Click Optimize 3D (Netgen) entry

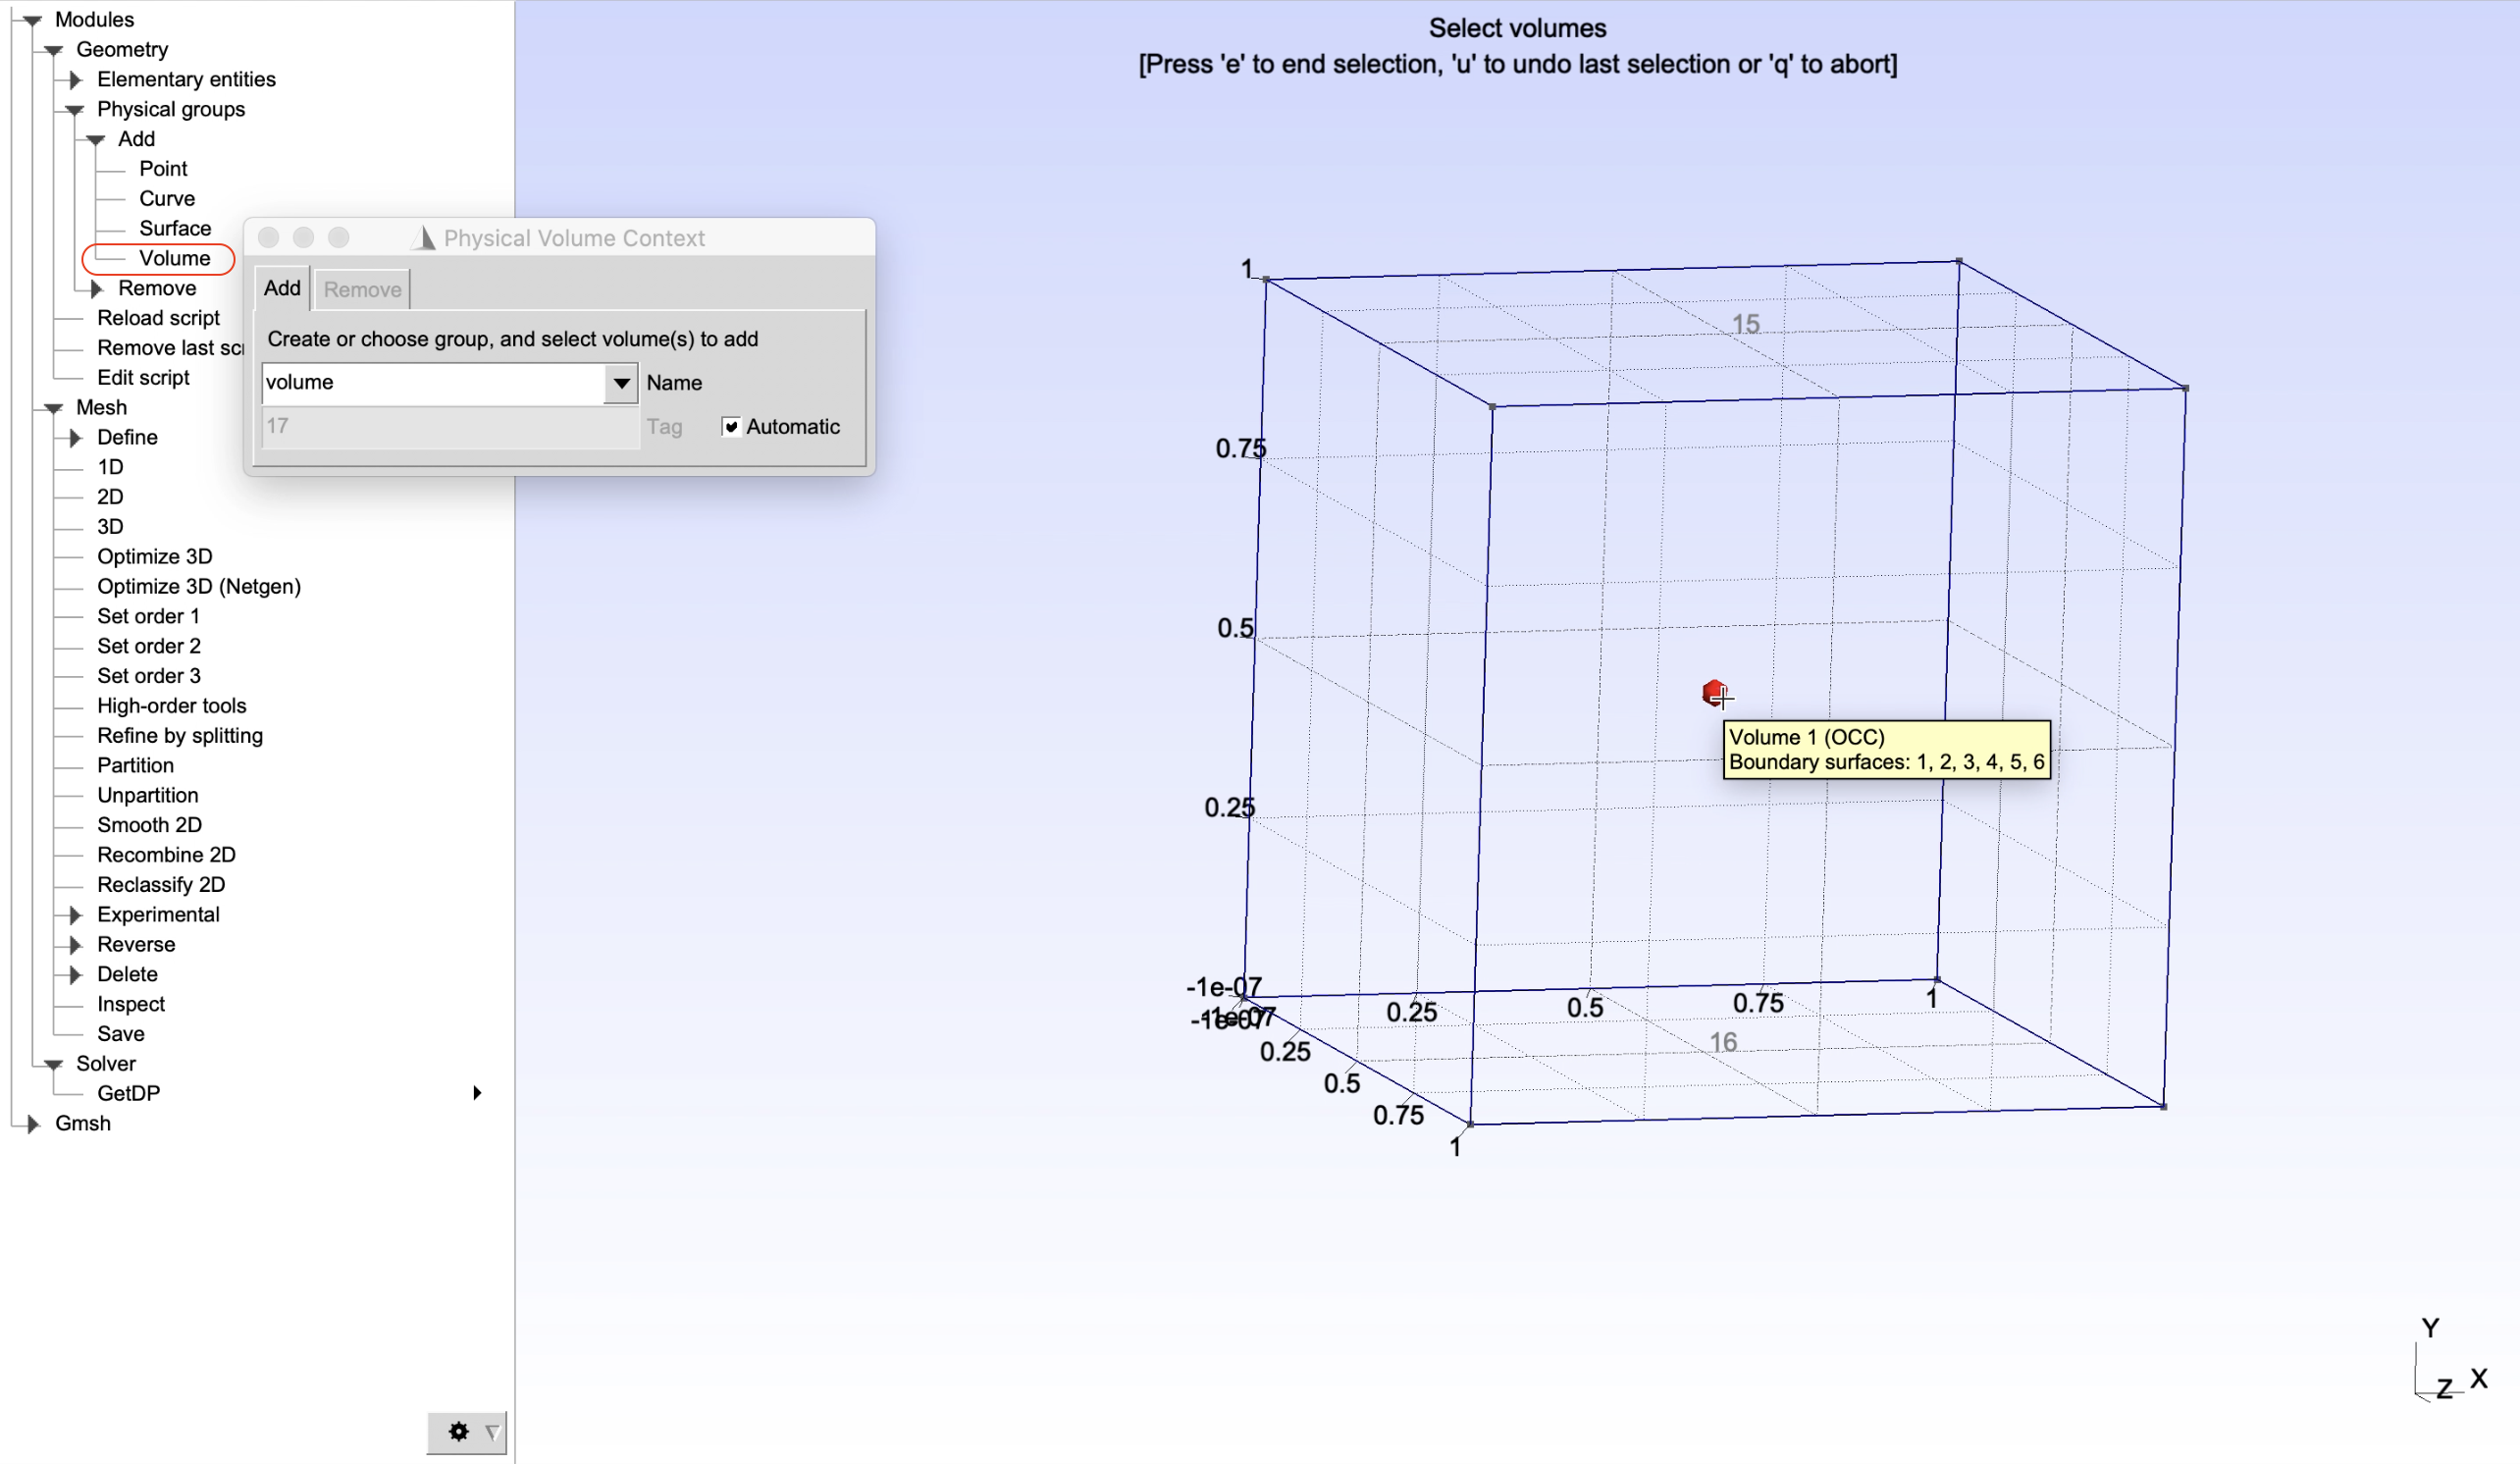[x=198, y=586]
